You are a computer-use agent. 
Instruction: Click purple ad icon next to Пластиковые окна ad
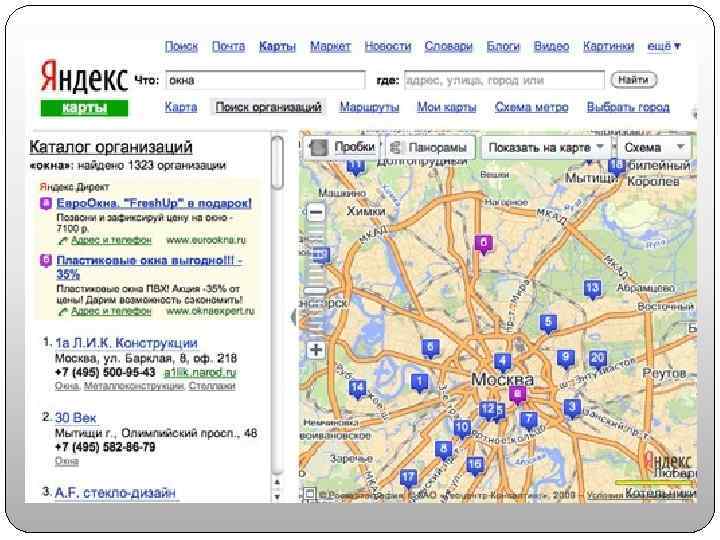[45, 261]
